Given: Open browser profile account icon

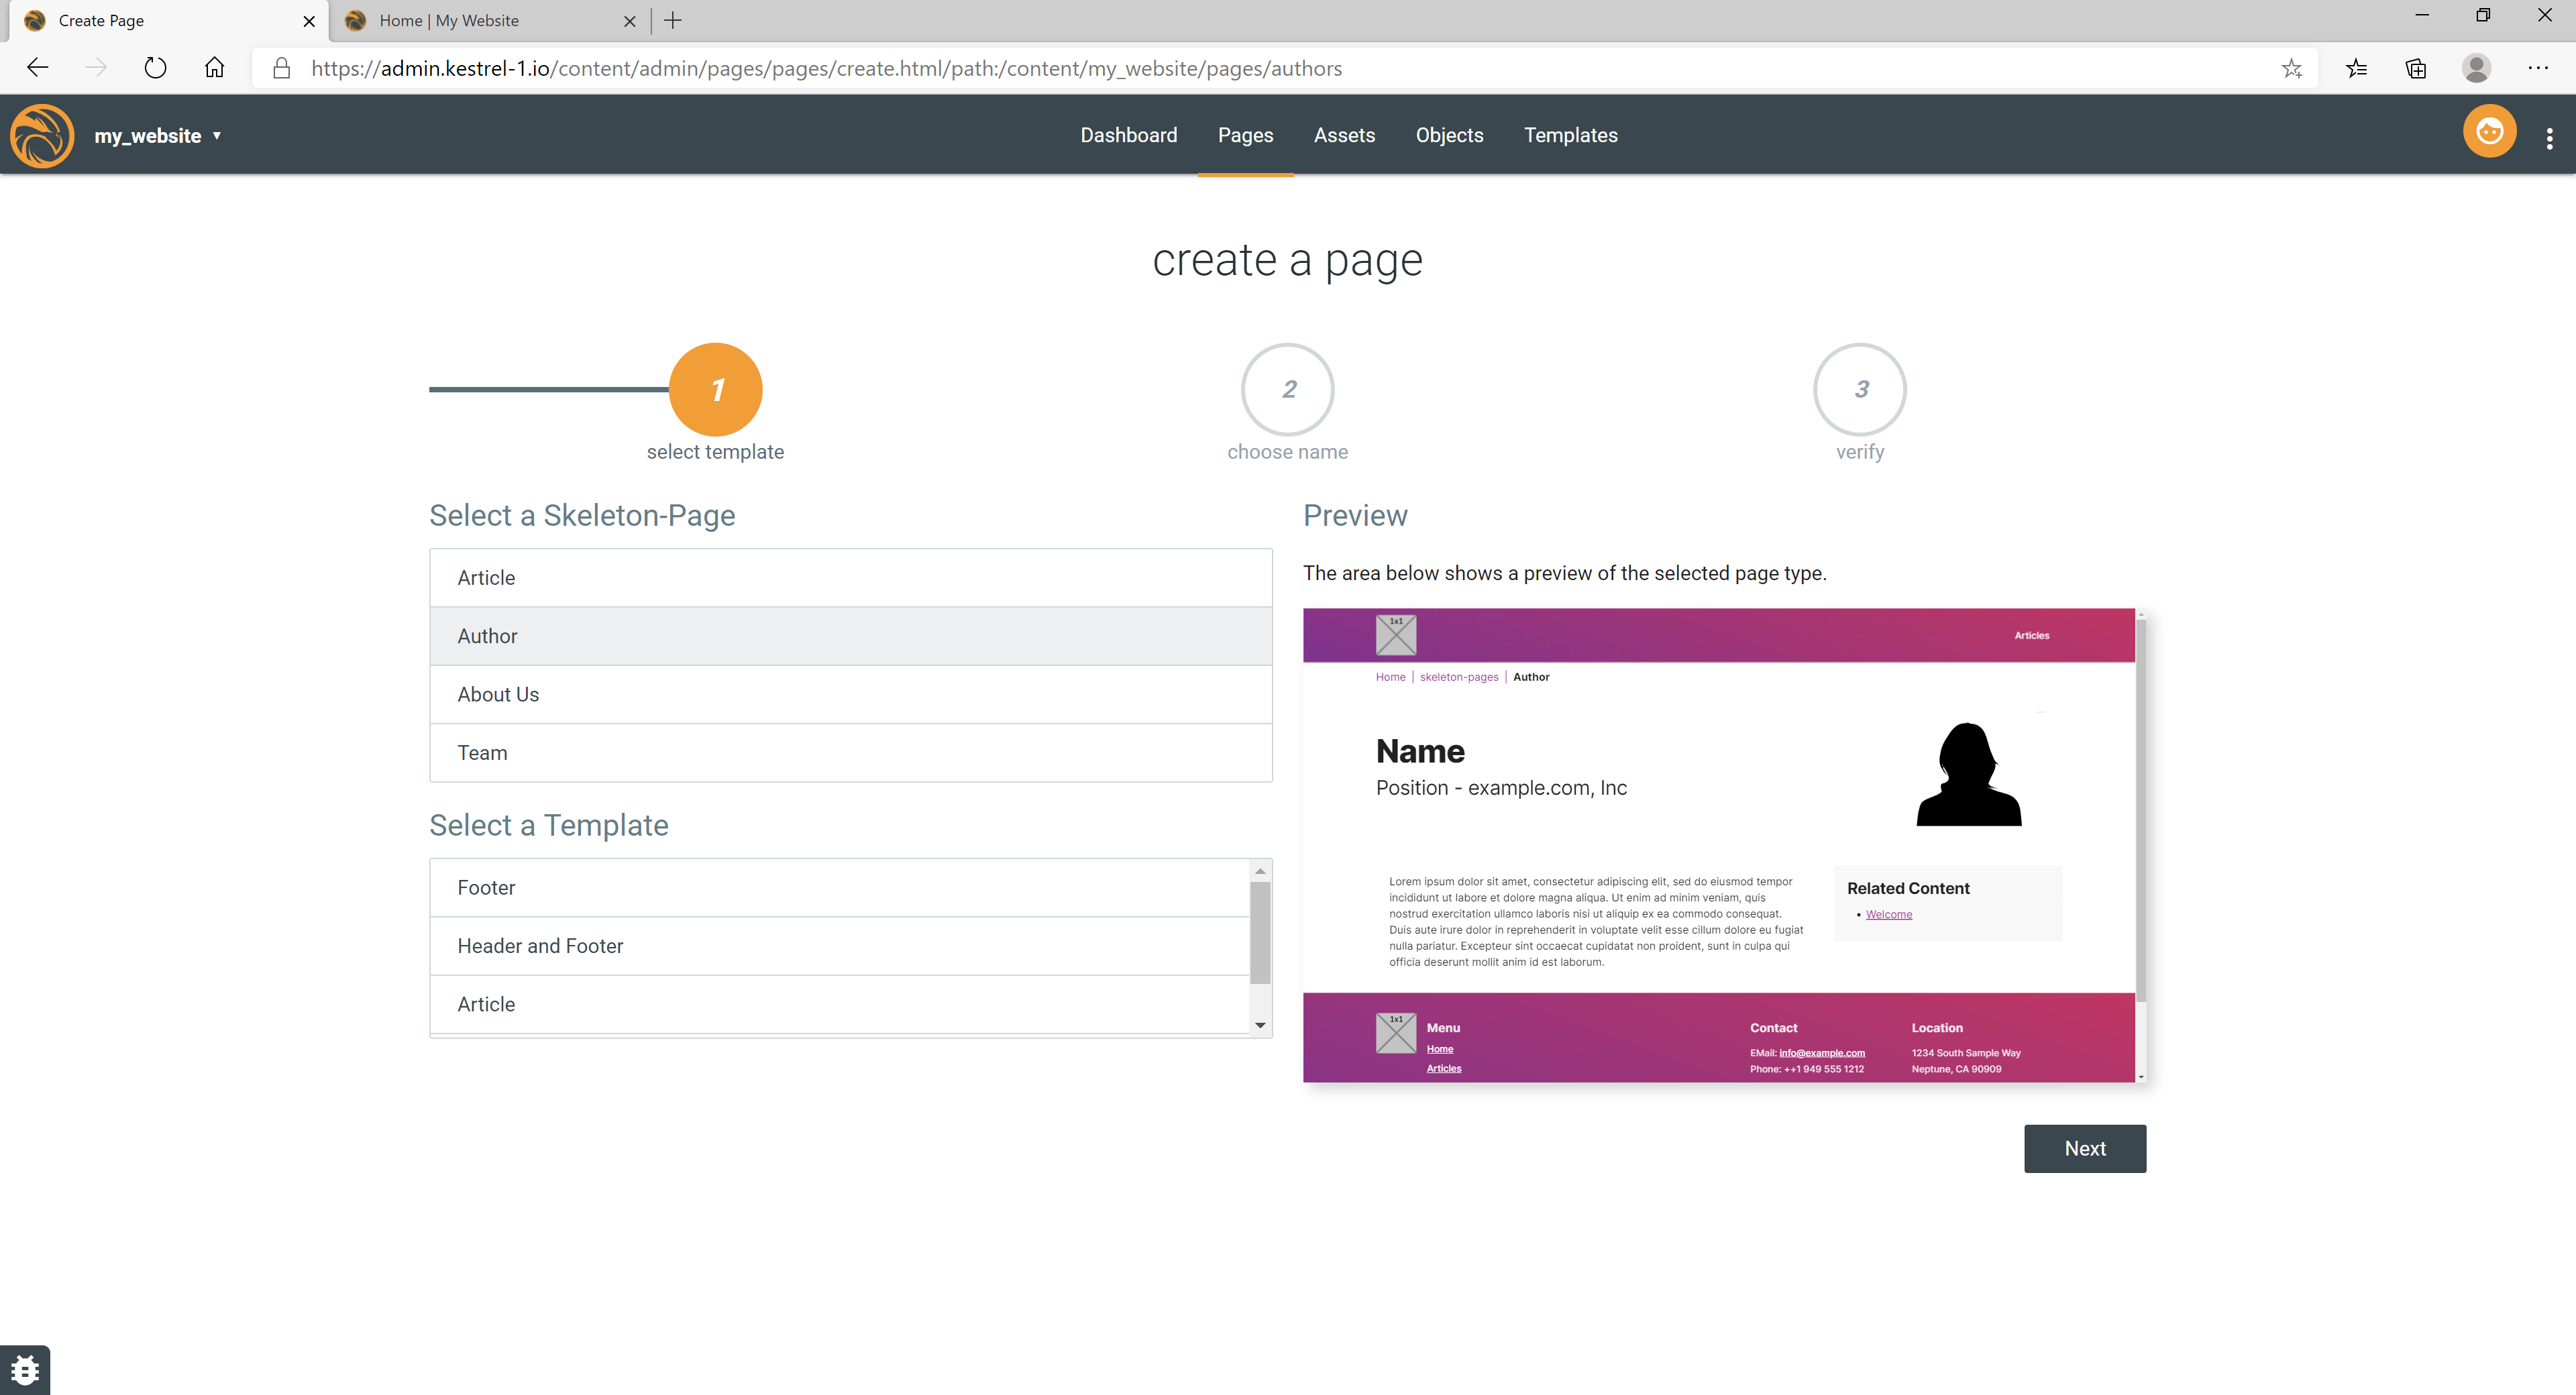Looking at the screenshot, I should [x=2476, y=68].
